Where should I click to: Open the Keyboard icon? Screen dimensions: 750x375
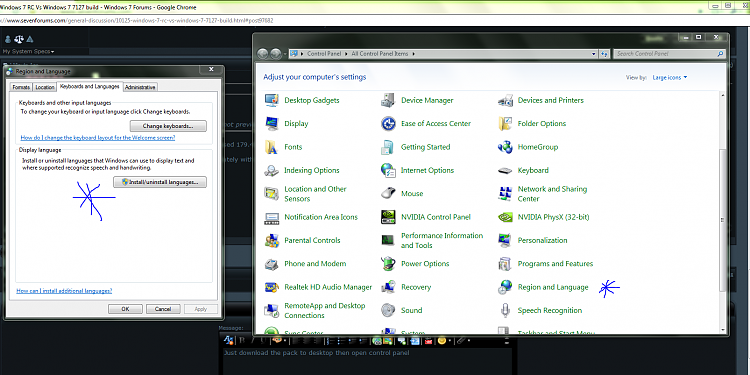505,170
